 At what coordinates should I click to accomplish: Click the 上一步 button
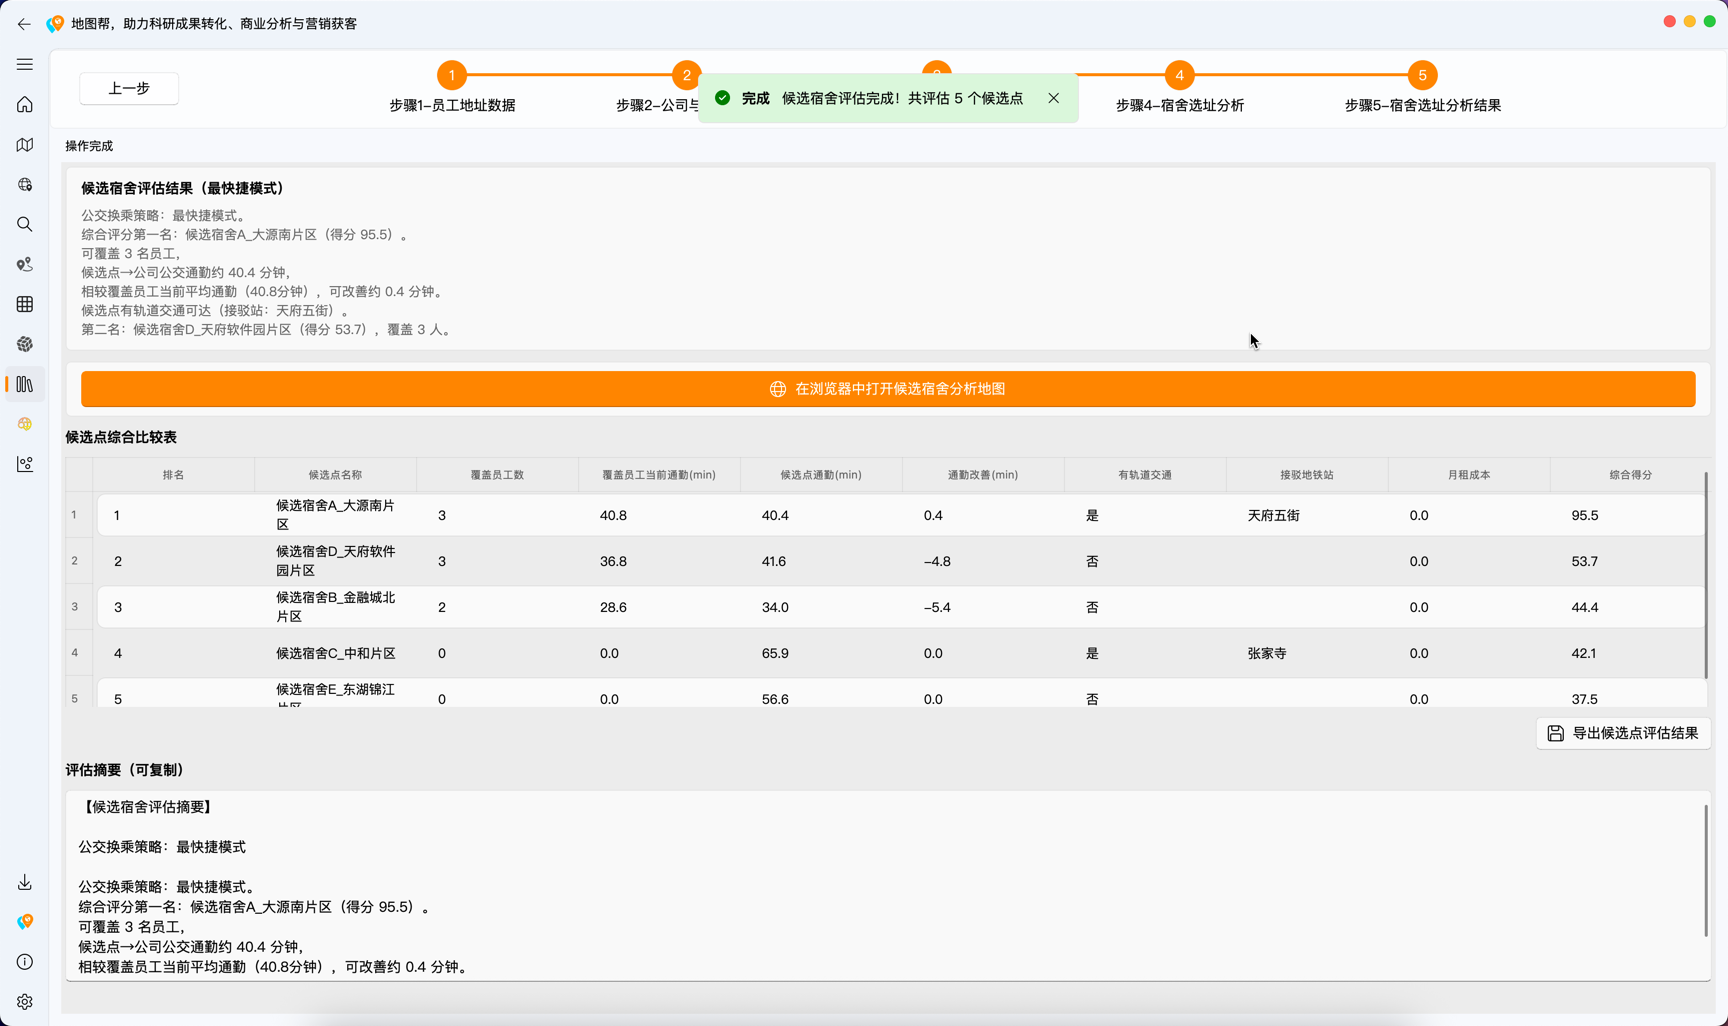[129, 88]
